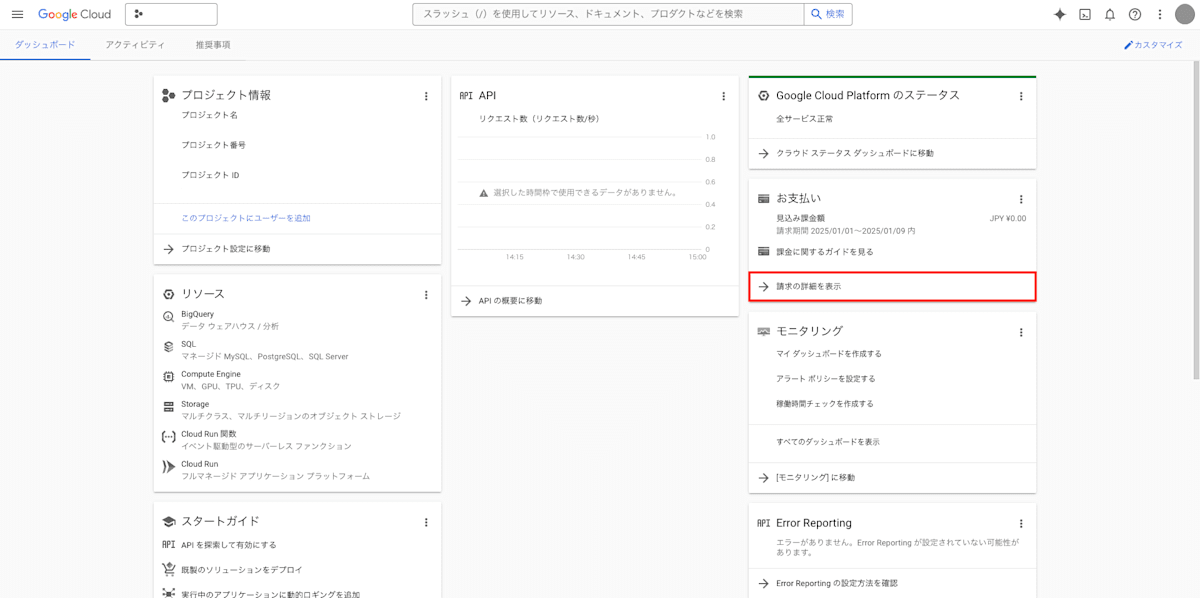Open the BigQuery text entry
Screen dimensions: 1200x598
[197, 314]
